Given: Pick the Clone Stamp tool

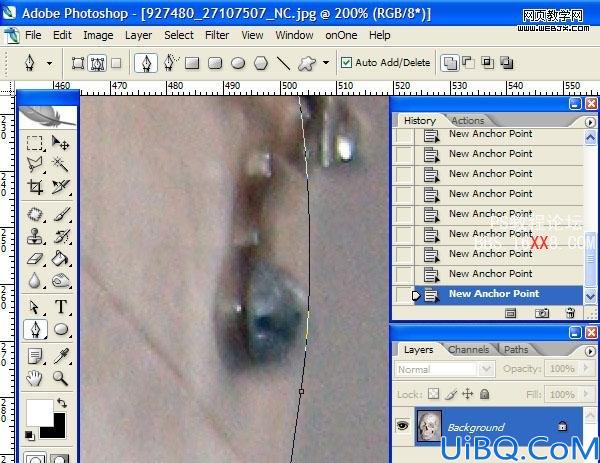Looking at the screenshot, I should [35, 236].
